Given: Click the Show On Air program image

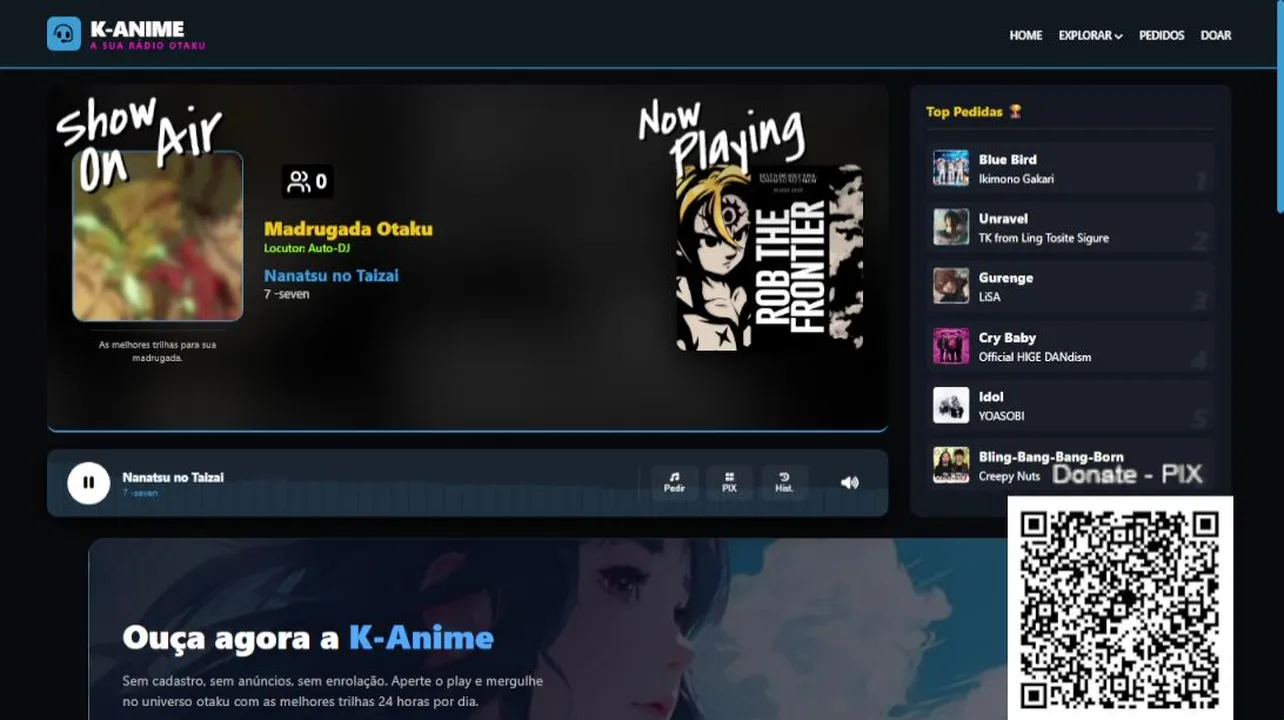Looking at the screenshot, I should click(157, 236).
